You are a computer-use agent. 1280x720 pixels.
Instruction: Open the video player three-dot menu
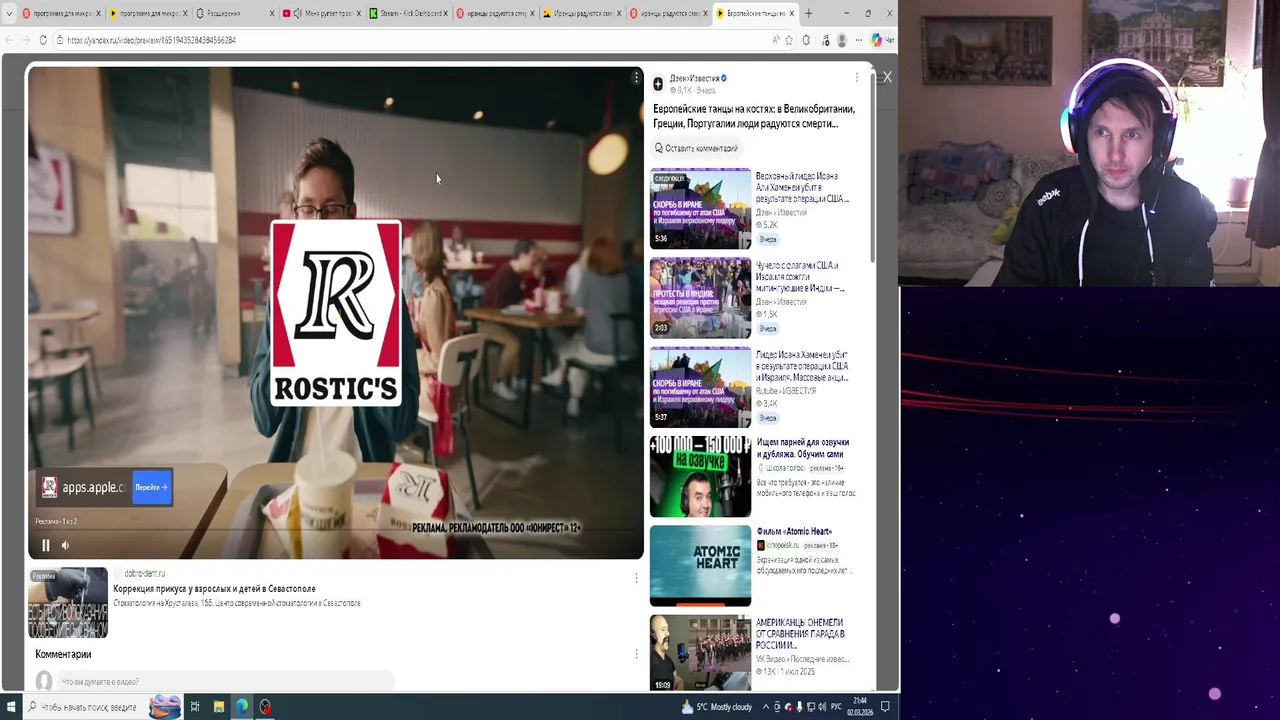[x=635, y=77]
